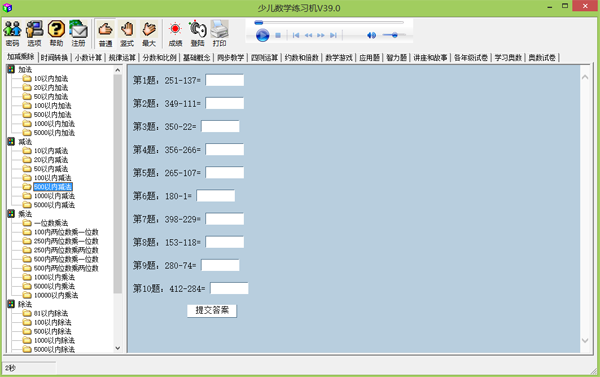This screenshot has width=600, height=377.
Task: Open the 数学游戏 tab
Action: click(339, 57)
